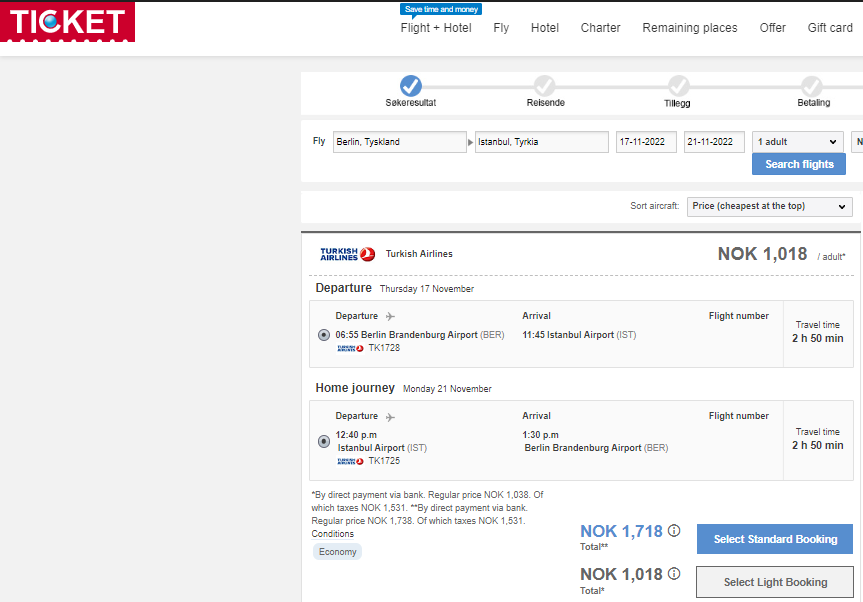Viewport: 863px width, 602px height.
Task: Click the Søkeresultat step checkmark
Action: click(x=411, y=86)
